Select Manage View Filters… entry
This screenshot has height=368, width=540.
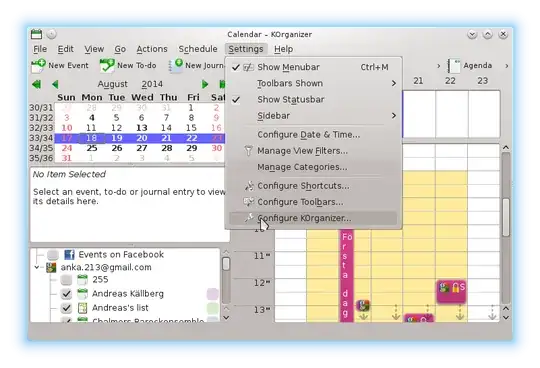302,151
